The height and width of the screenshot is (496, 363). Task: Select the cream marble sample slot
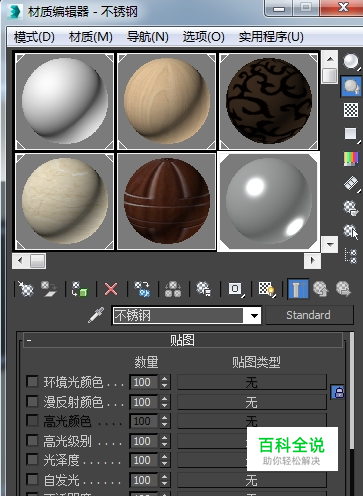click(65, 201)
